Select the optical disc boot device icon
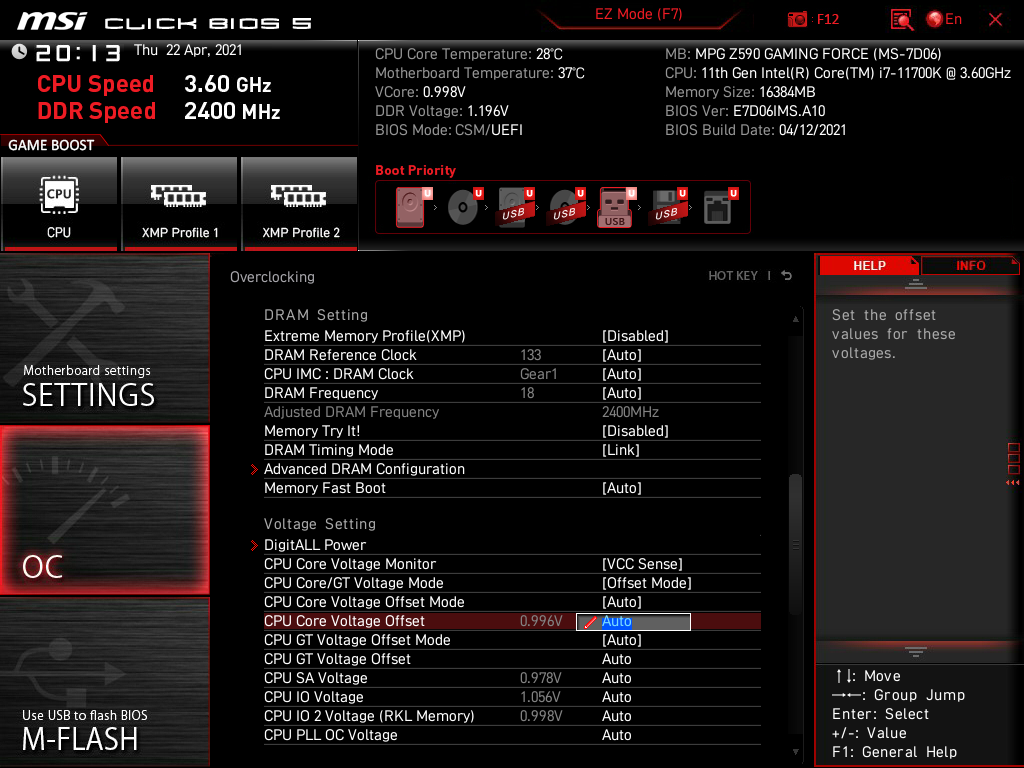This screenshot has width=1024, height=768. 465,207
